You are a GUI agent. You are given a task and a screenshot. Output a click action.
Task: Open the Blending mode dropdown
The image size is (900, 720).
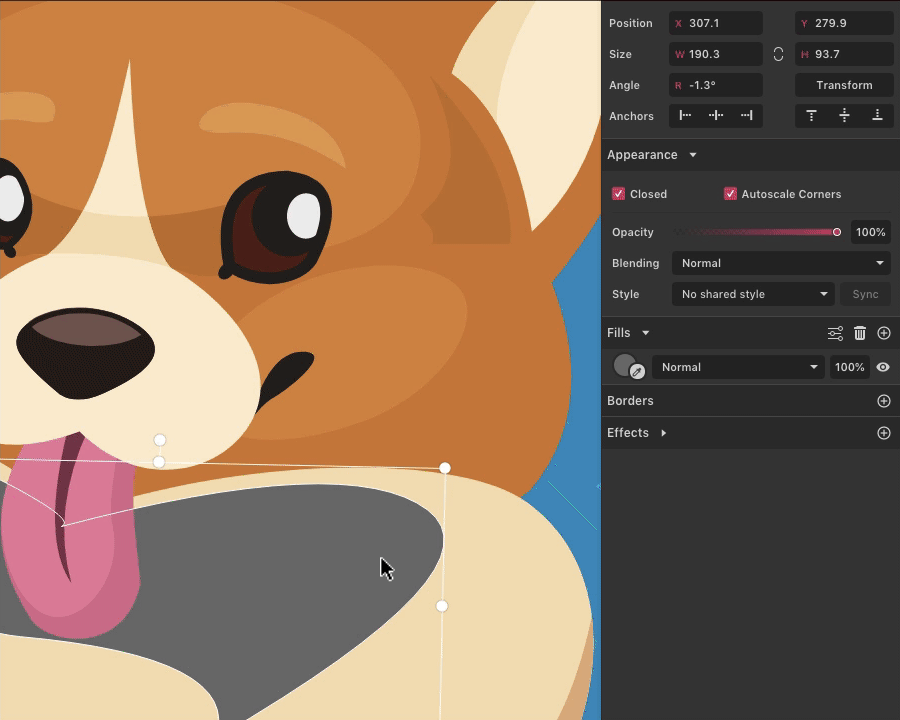pyautogui.click(x=781, y=263)
